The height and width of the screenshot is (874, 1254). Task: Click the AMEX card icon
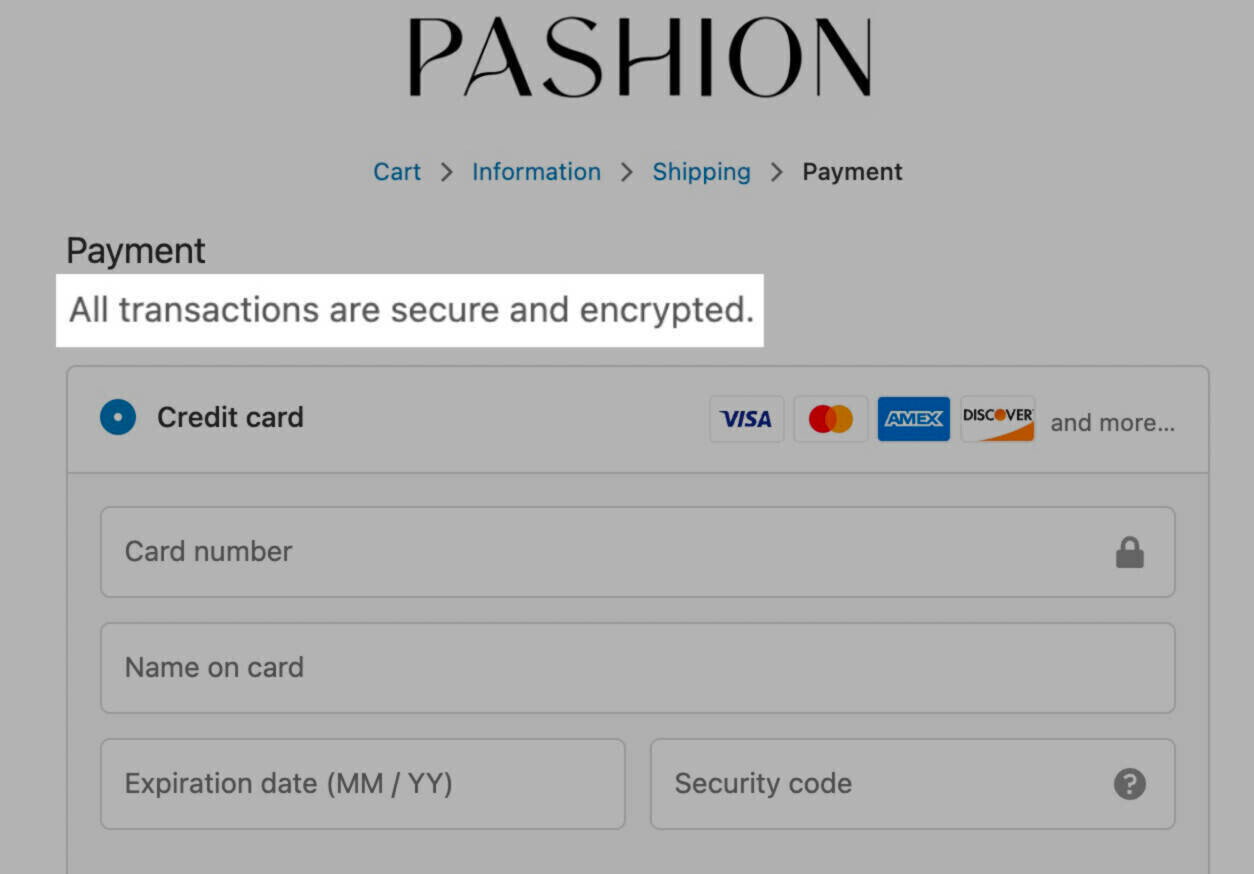tap(913, 419)
